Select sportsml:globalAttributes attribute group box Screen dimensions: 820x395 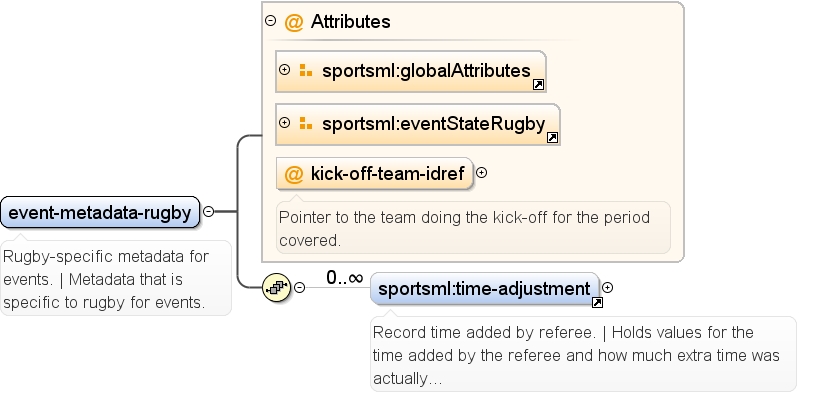click(x=411, y=72)
